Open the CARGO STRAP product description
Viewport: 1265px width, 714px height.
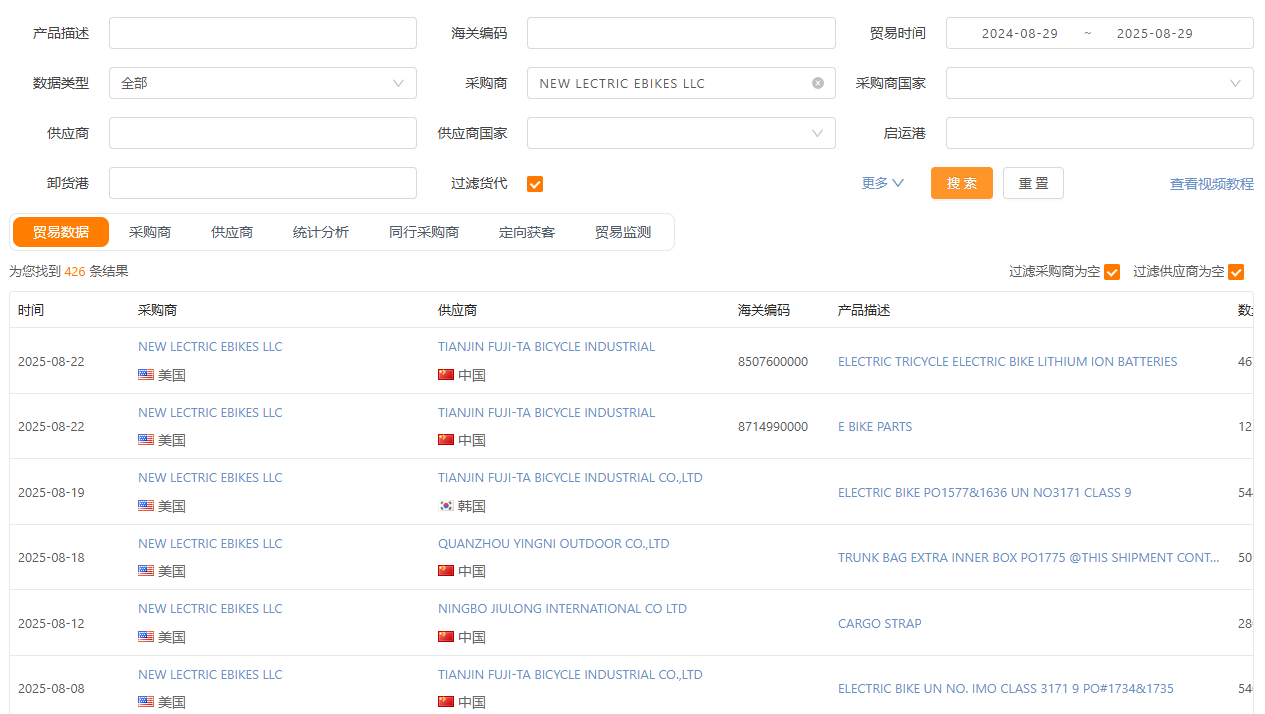880,624
